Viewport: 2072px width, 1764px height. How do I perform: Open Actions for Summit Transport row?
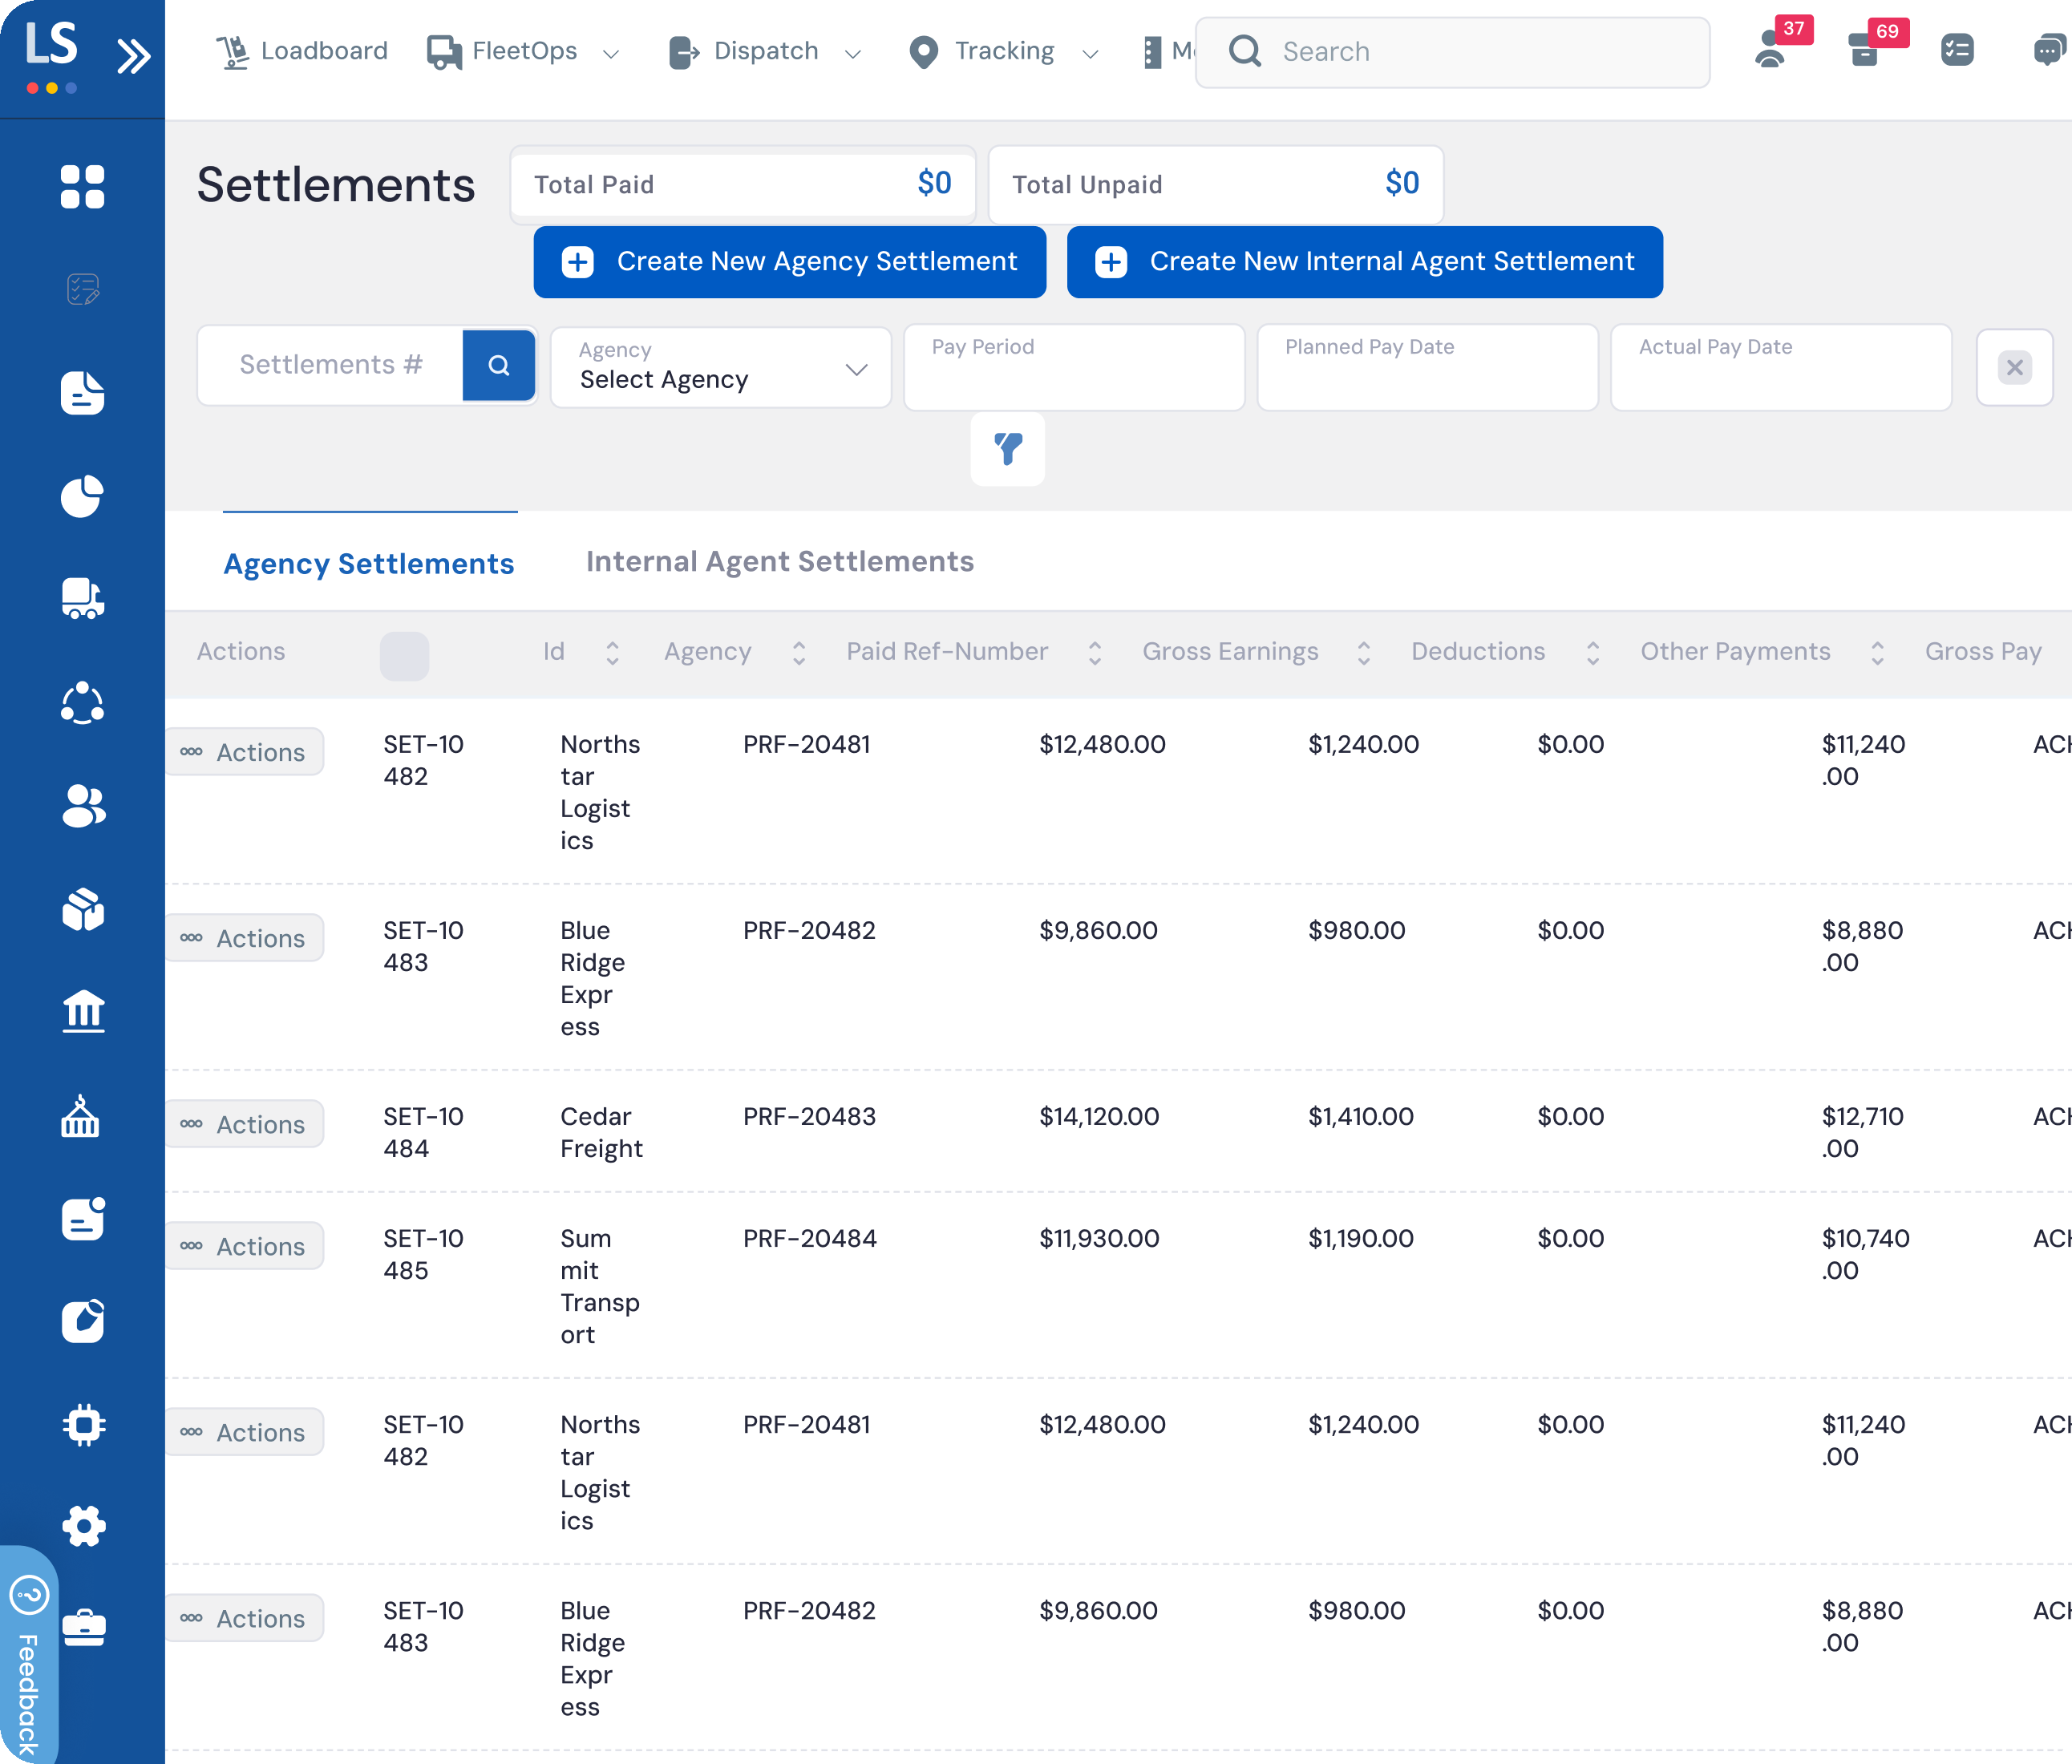[244, 1246]
